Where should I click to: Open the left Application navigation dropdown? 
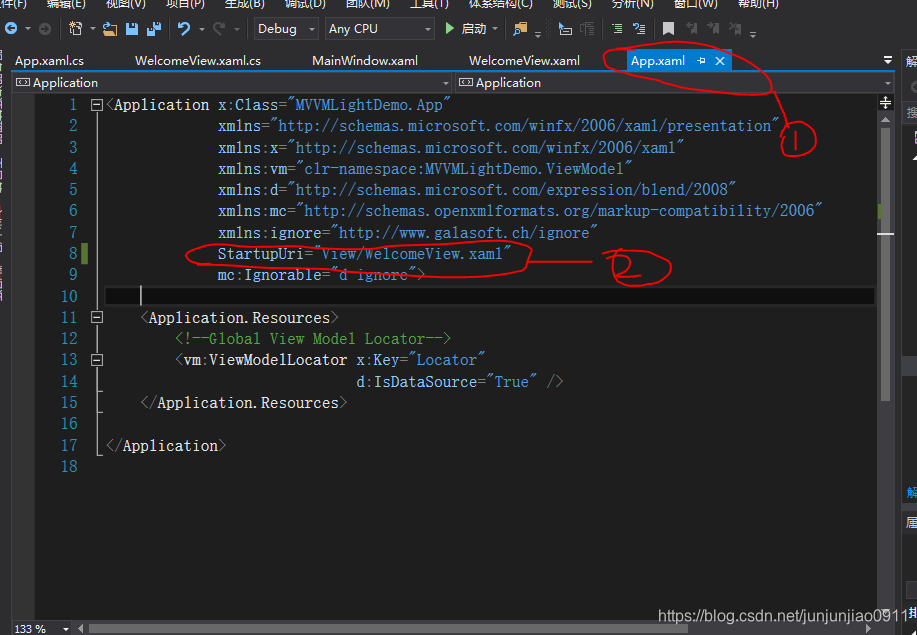[x=232, y=82]
